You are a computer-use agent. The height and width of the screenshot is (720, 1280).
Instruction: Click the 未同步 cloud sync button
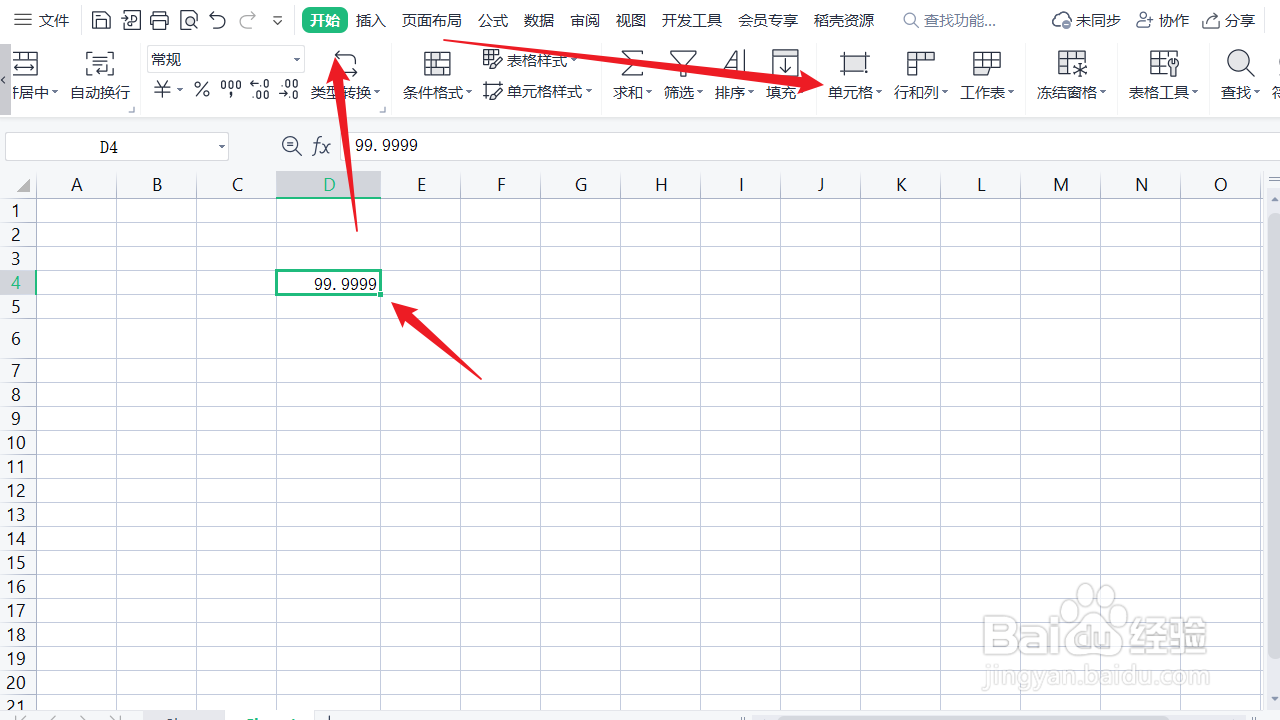tap(1086, 20)
